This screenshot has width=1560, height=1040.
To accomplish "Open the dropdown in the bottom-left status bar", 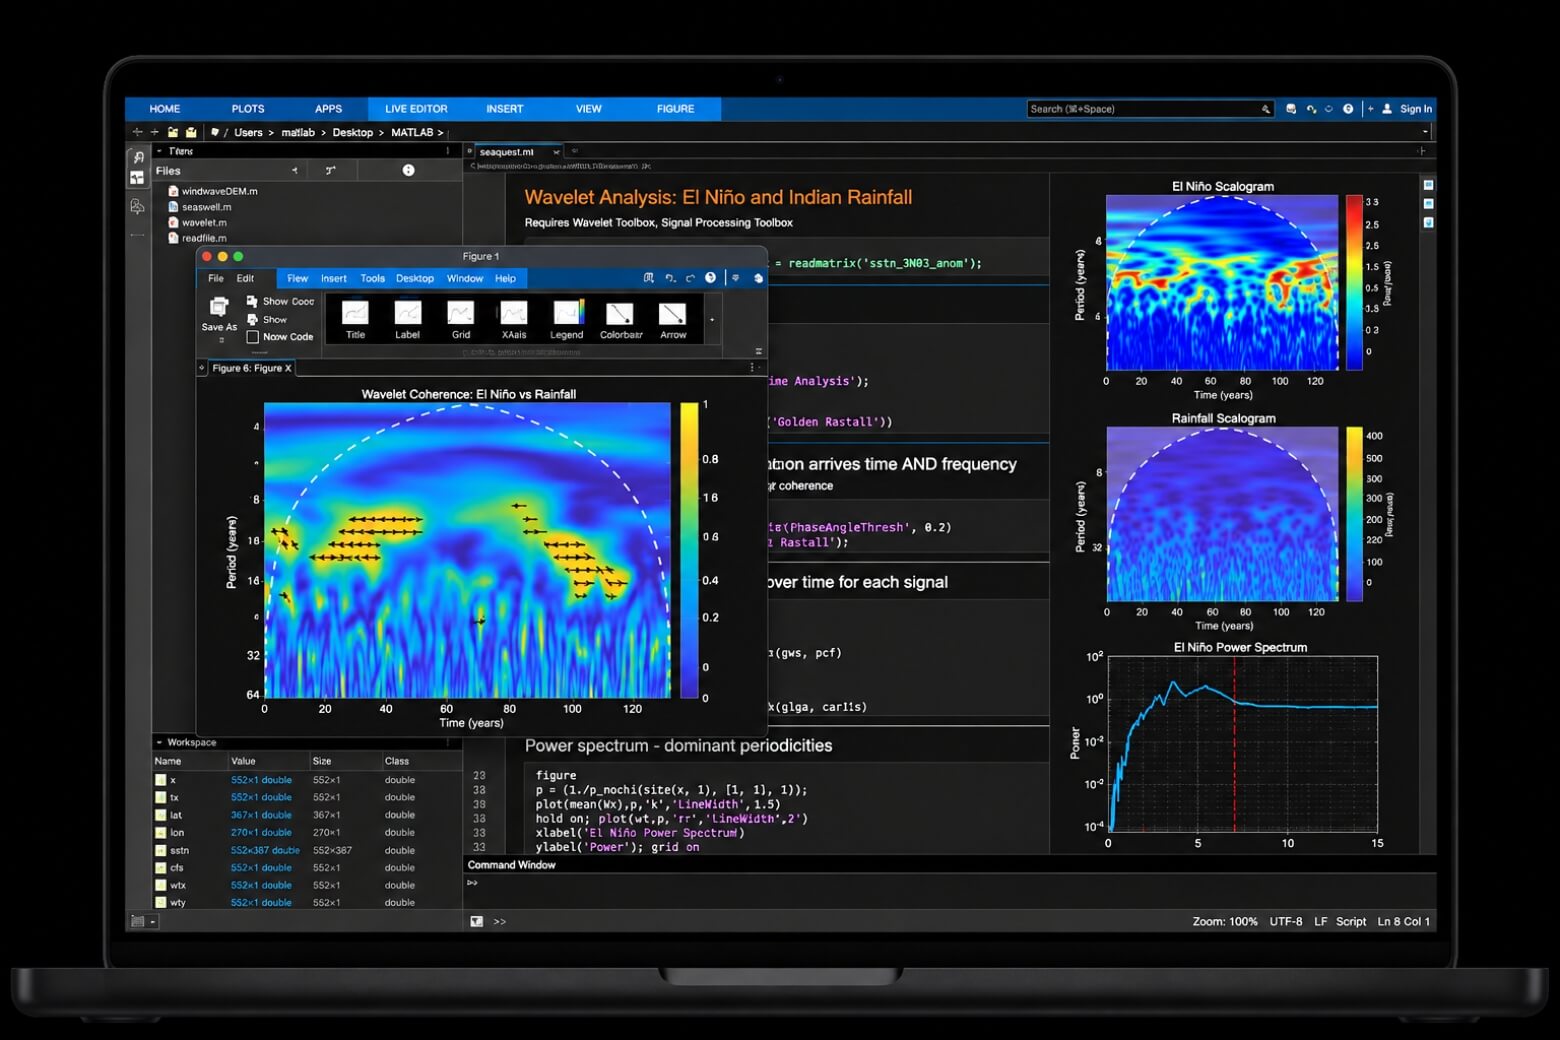I will (x=152, y=922).
